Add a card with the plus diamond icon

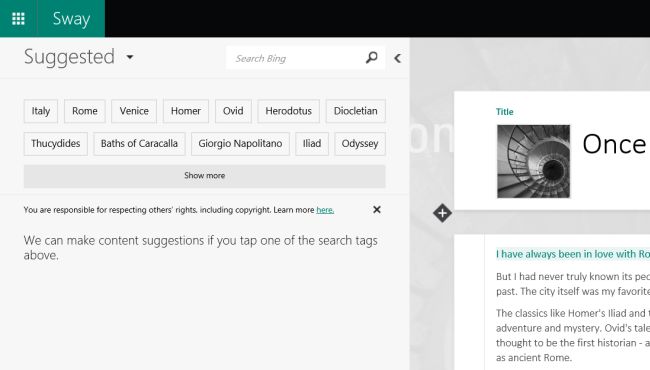coord(442,213)
